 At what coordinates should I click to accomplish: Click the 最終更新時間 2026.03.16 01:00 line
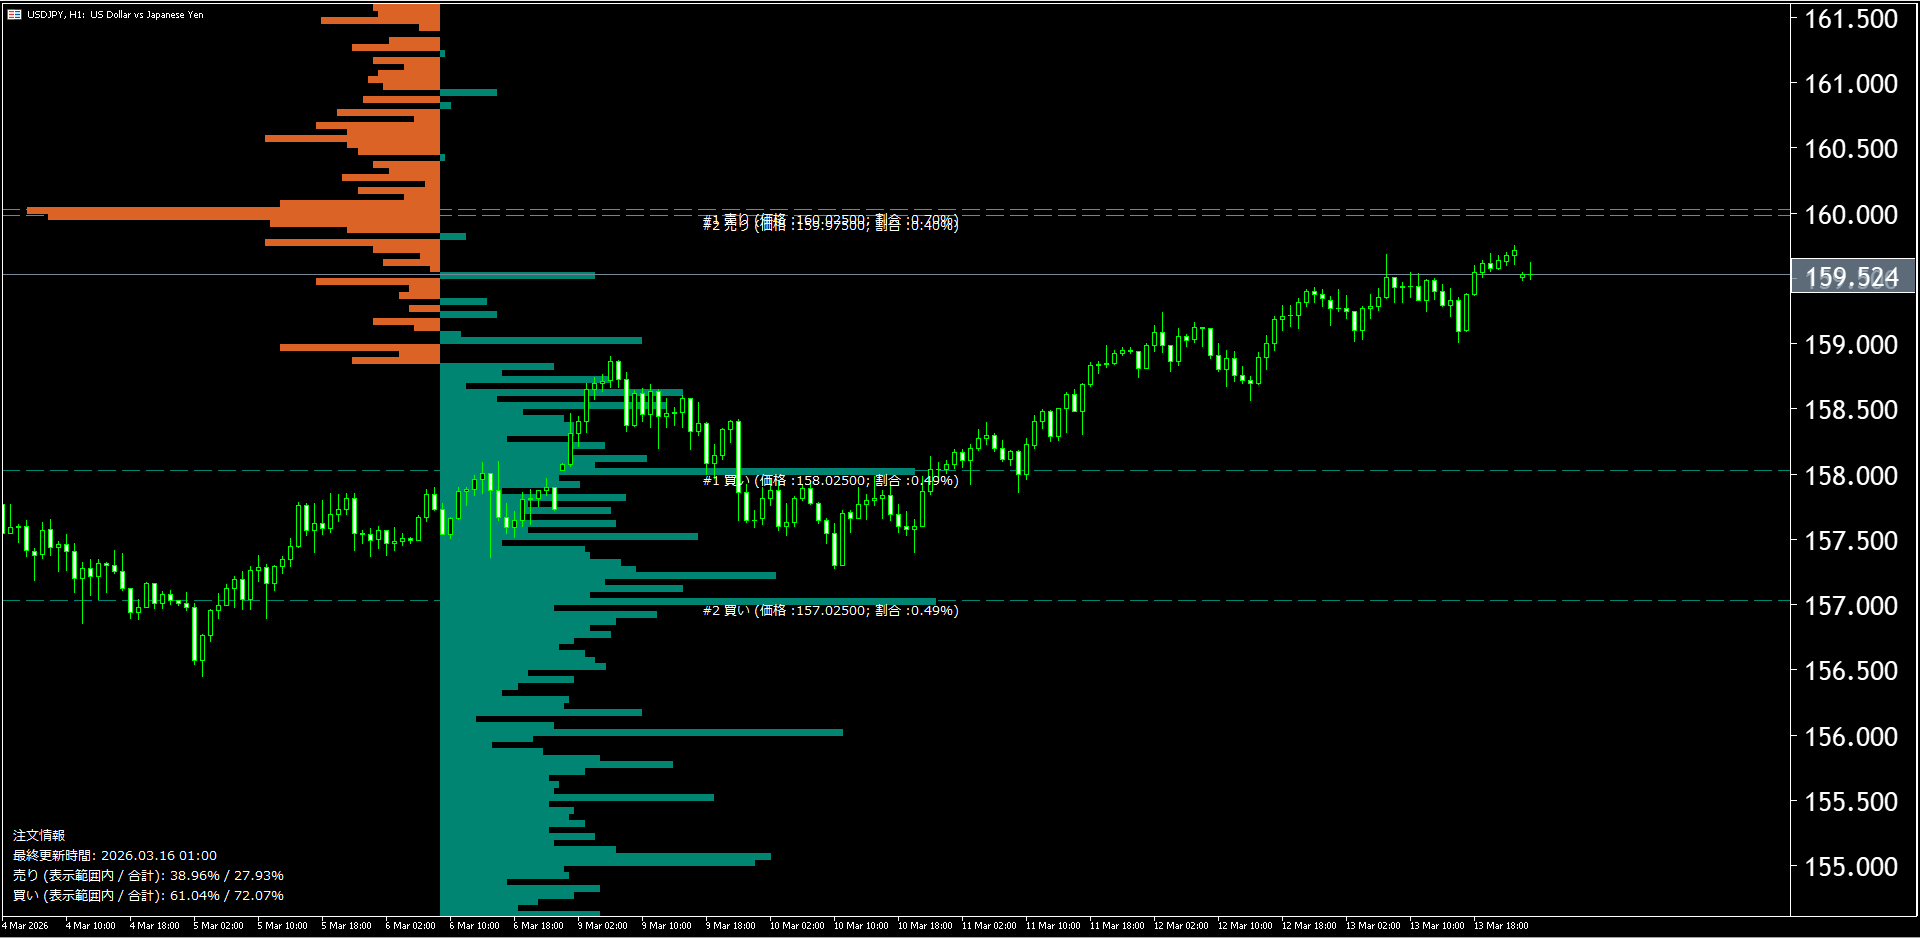[115, 856]
